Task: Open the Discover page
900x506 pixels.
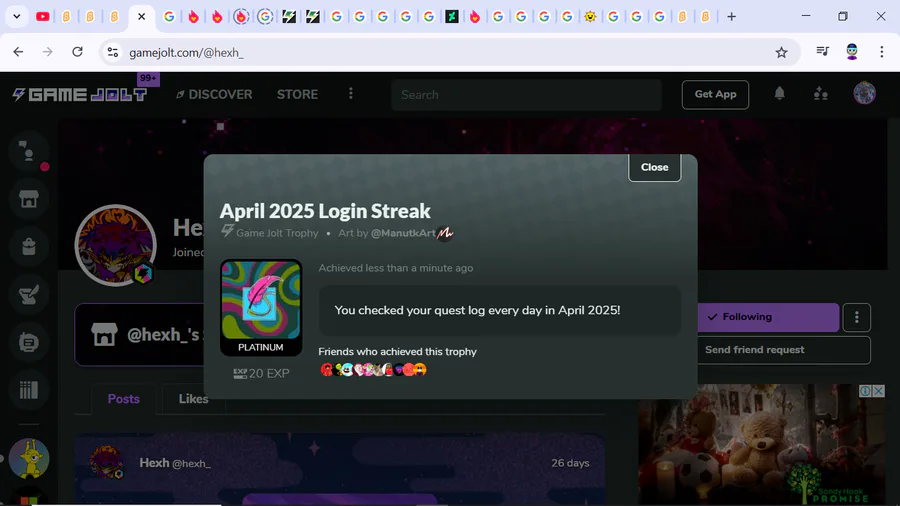Action: coord(214,94)
